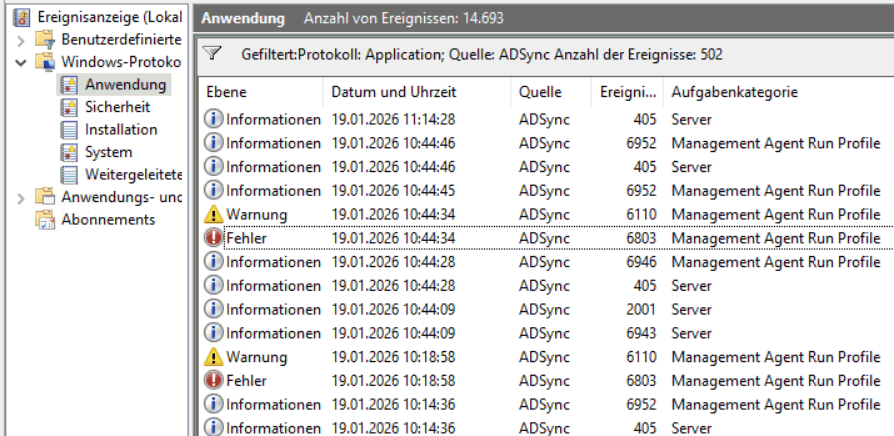The width and height of the screenshot is (894, 436).
Task: Expand the Anwendungs- und Dienstprotokolle node
Action: click(21, 198)
